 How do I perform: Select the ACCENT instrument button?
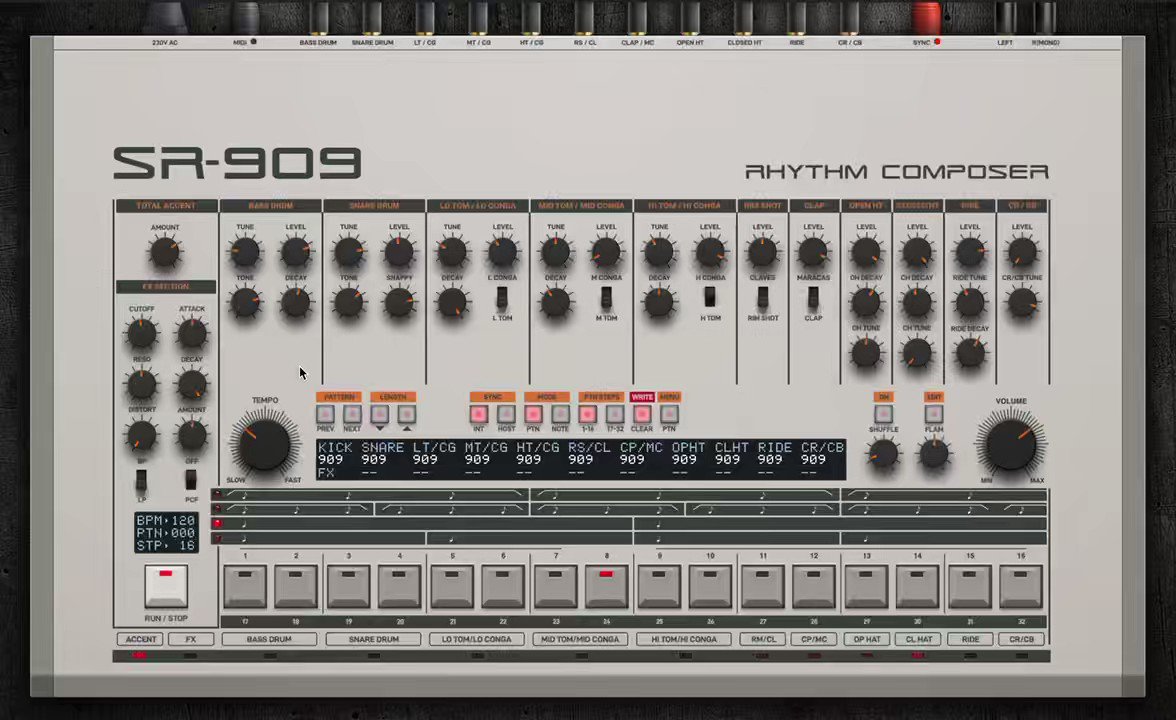point(141,639)
